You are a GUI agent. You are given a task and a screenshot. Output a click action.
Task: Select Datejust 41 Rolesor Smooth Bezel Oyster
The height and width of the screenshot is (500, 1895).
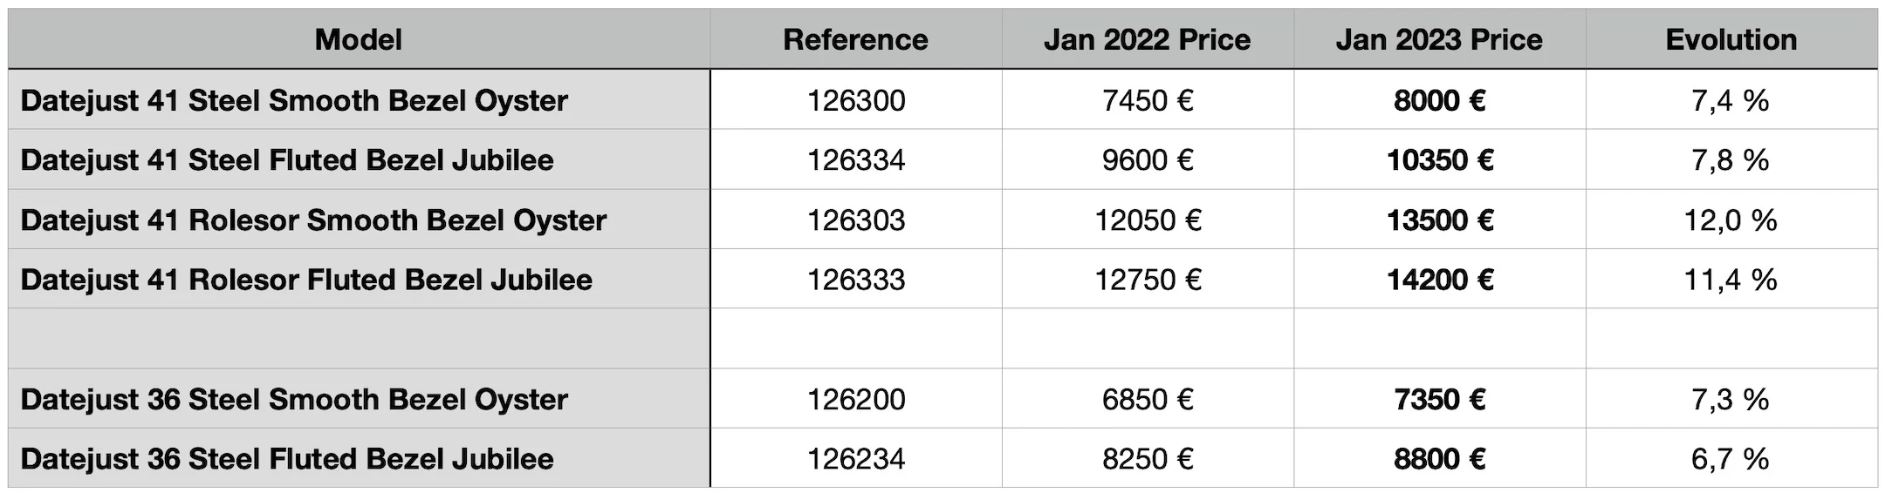(313, 220)
